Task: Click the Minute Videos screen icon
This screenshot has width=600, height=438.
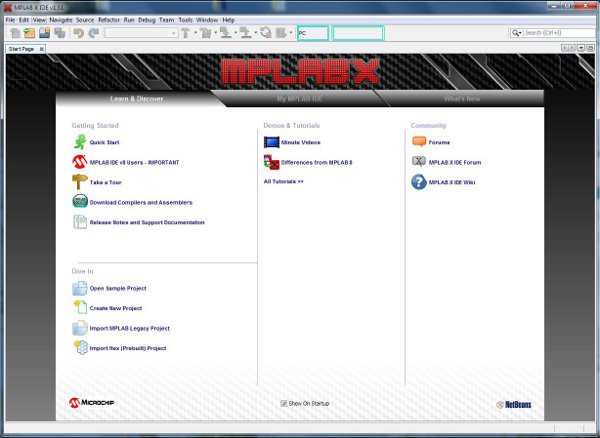Action: [271, 142]
